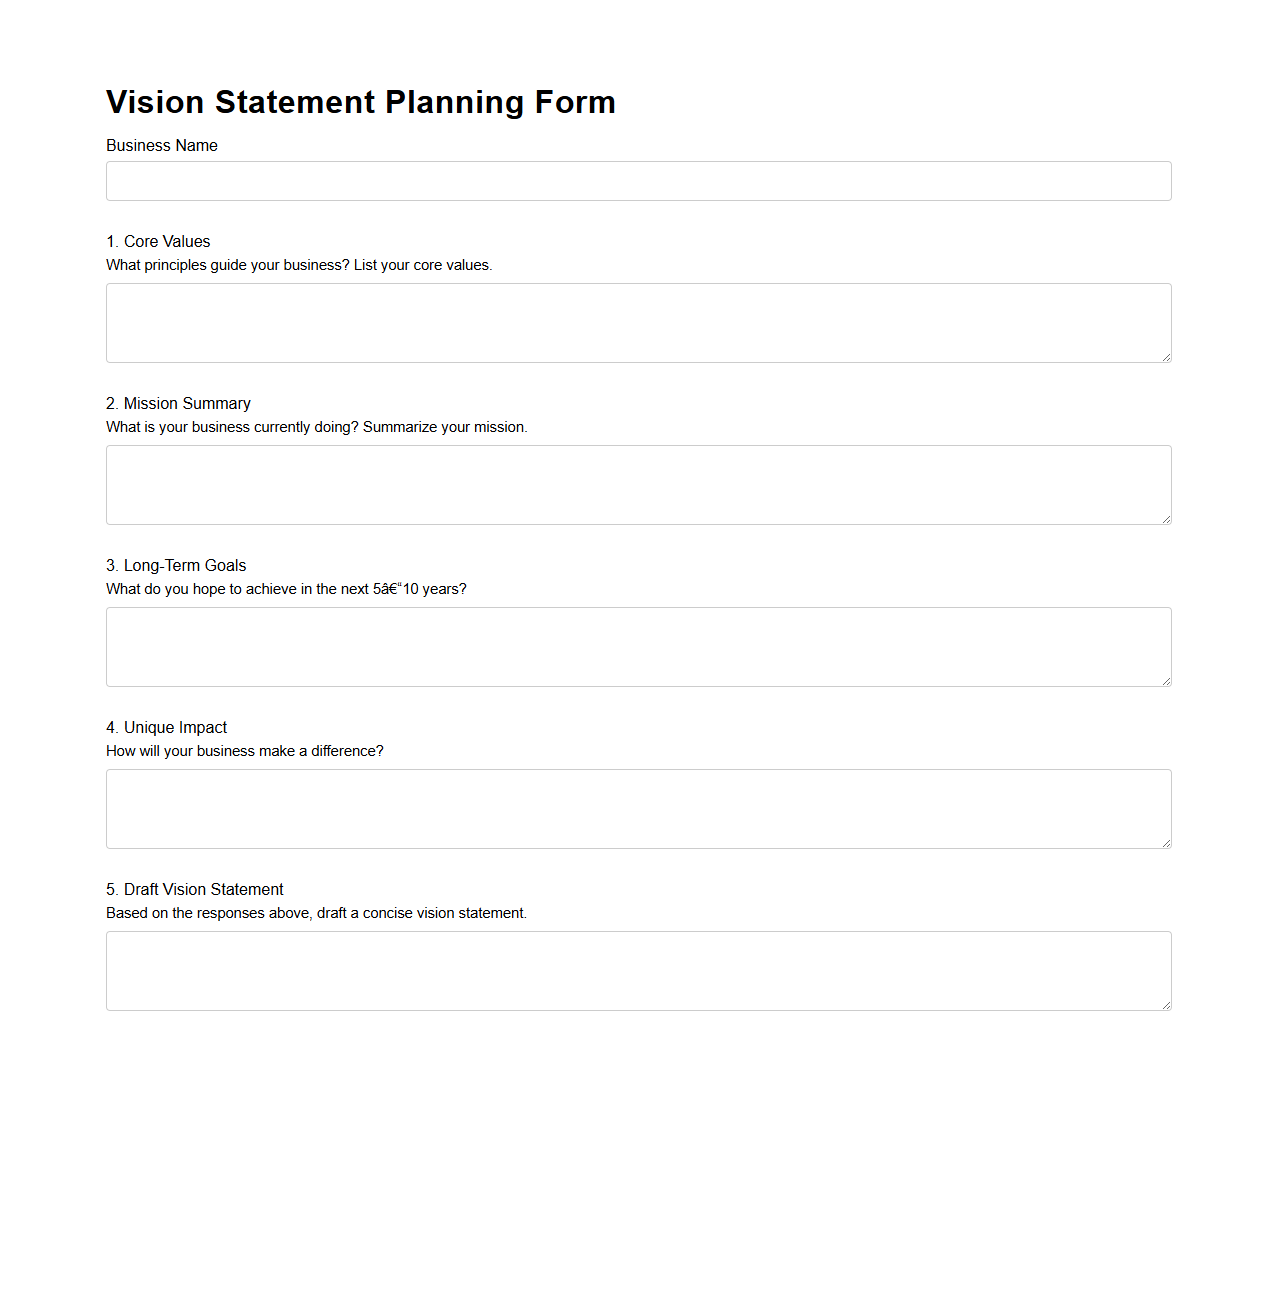1278x1300 pixels.
Task: Click the resize grip of Unique Impact box
Action: [1165, 843]
